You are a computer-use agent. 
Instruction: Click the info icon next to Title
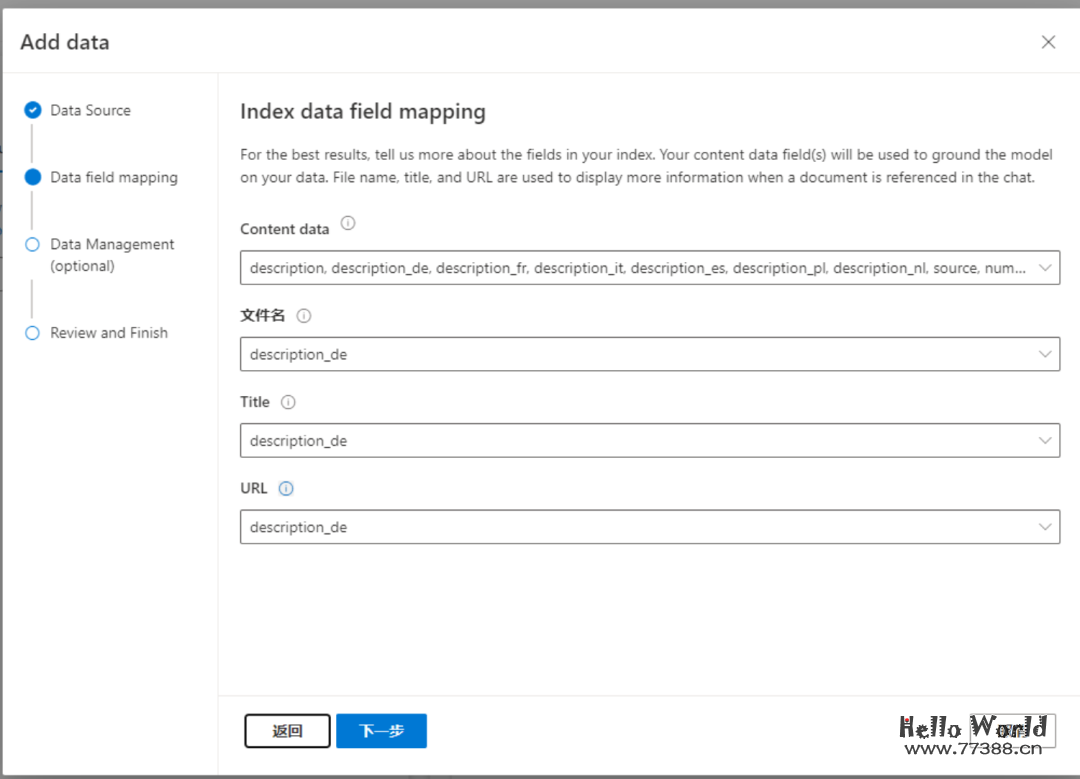[288, 402]
